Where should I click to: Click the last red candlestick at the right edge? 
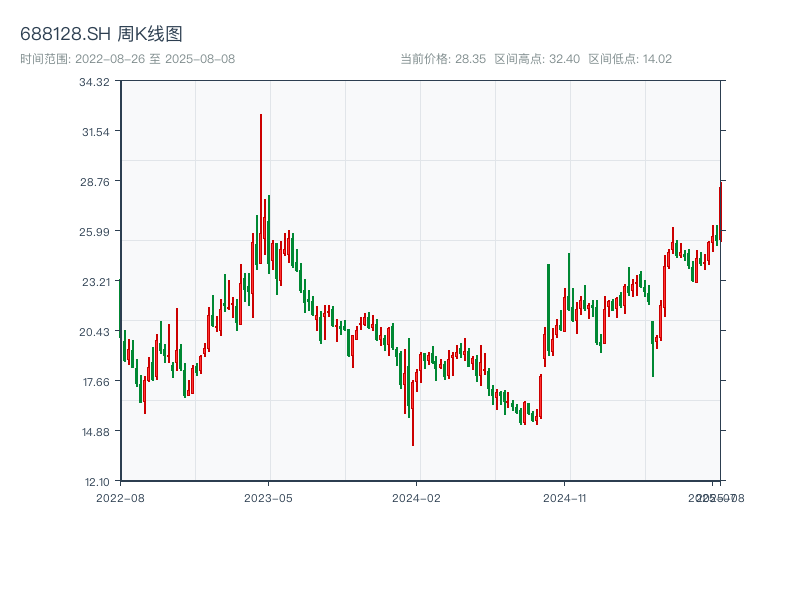tap(720, 212)
